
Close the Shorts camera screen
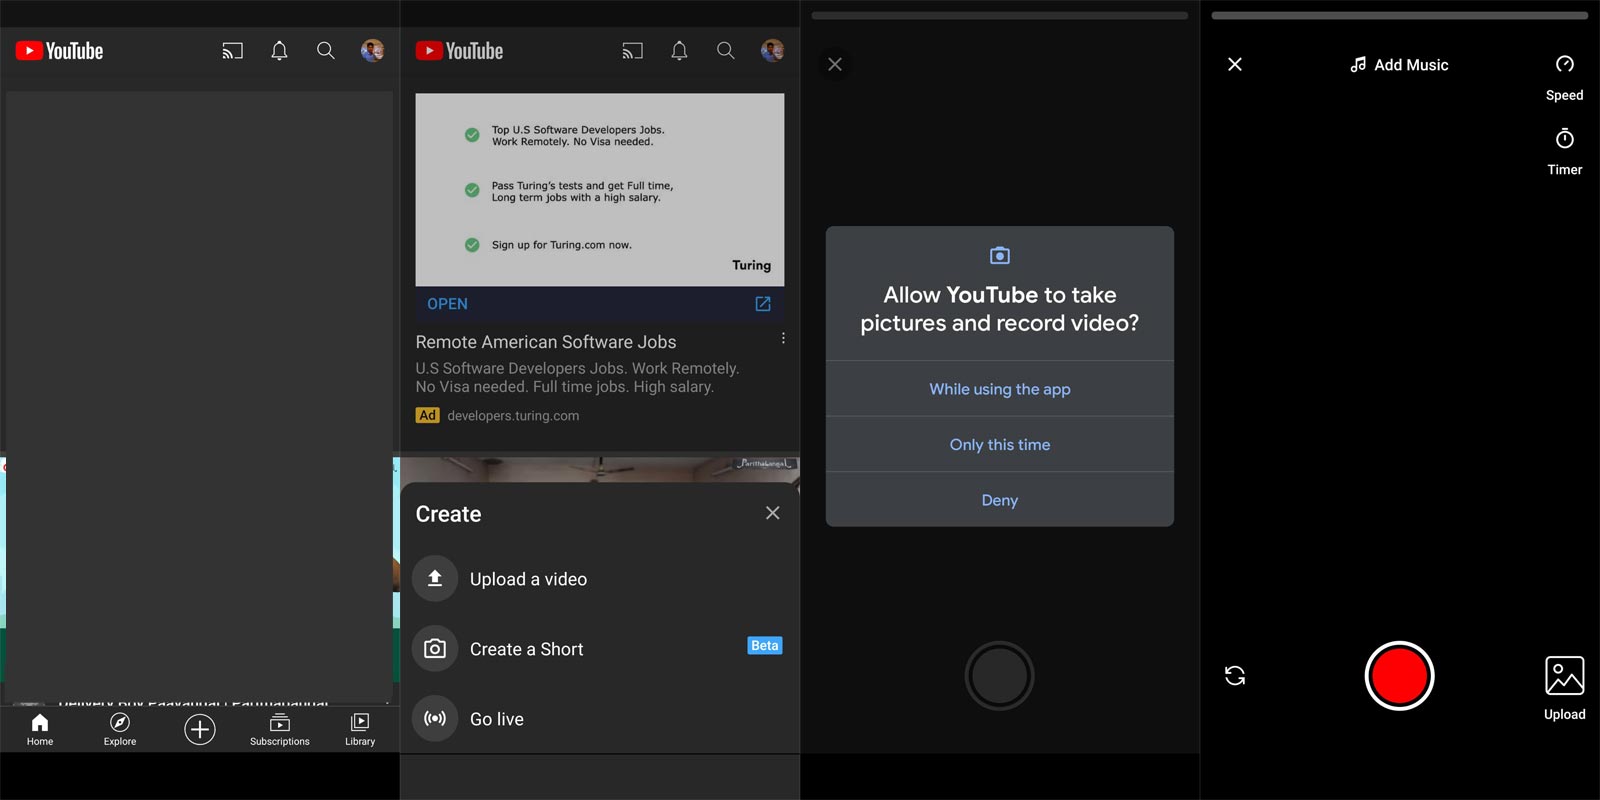tap(1235, 64)
